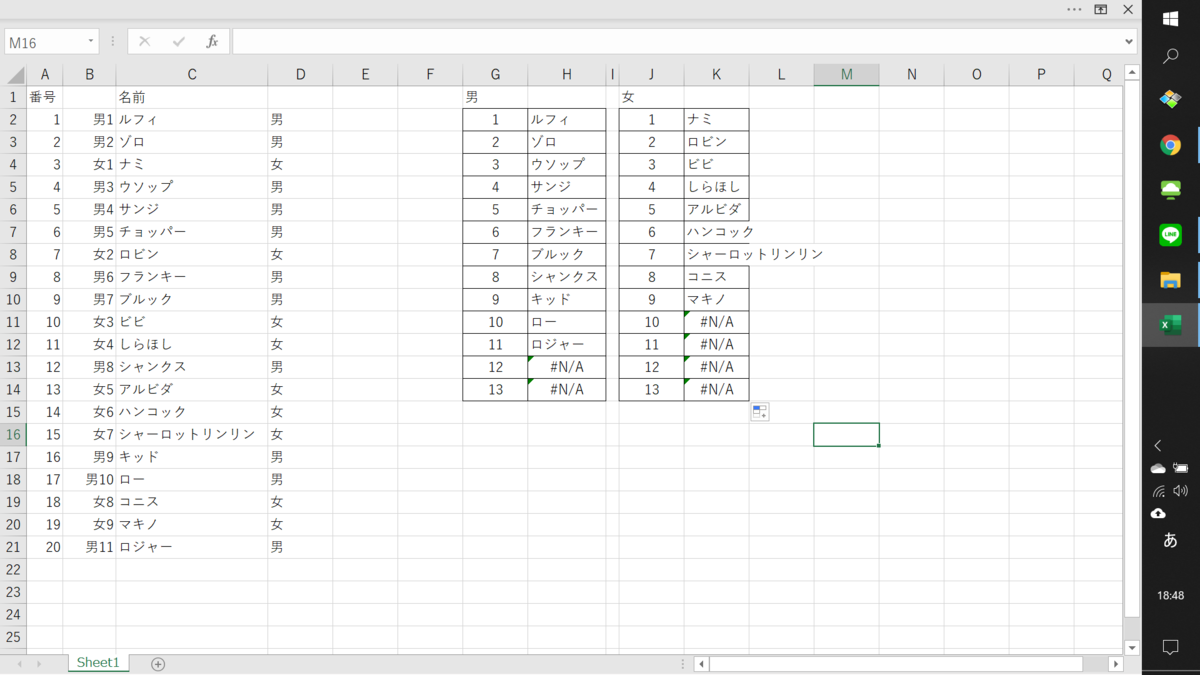Open Windows Start menu
Screen dimensions: 1200x675
tap(1170, 19)
